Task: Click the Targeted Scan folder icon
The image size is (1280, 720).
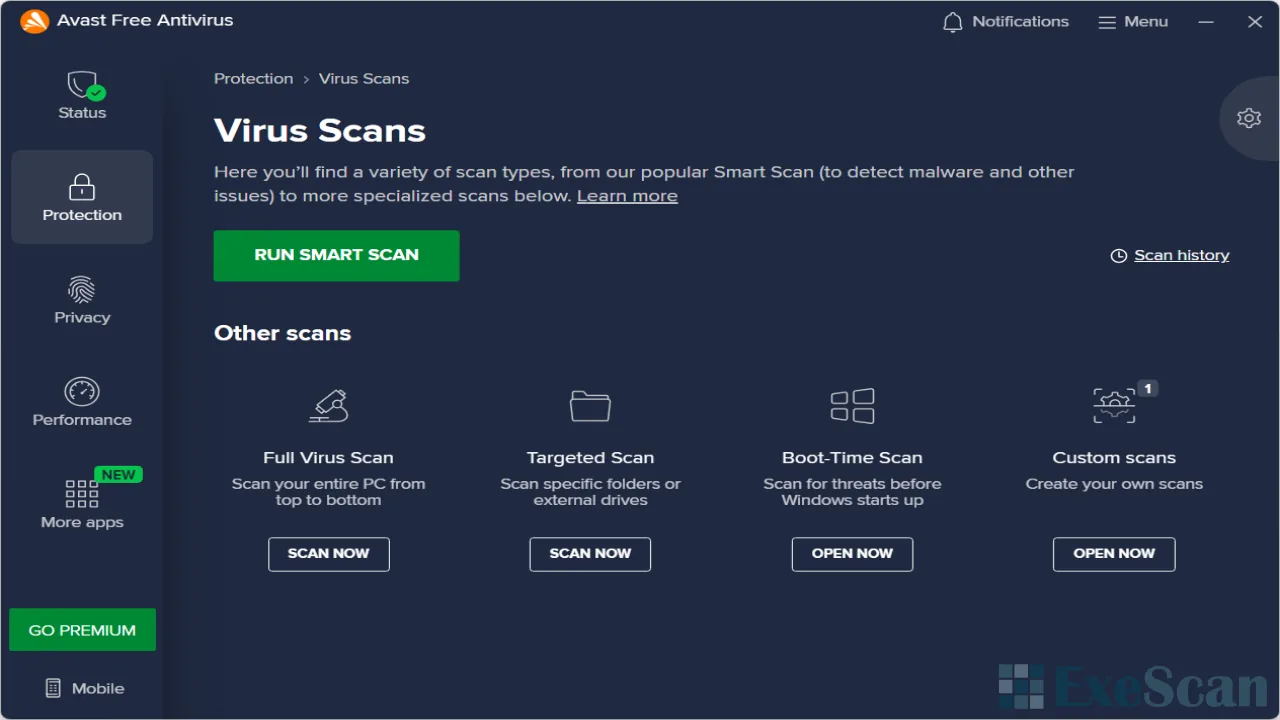Action: coord(590,405)
